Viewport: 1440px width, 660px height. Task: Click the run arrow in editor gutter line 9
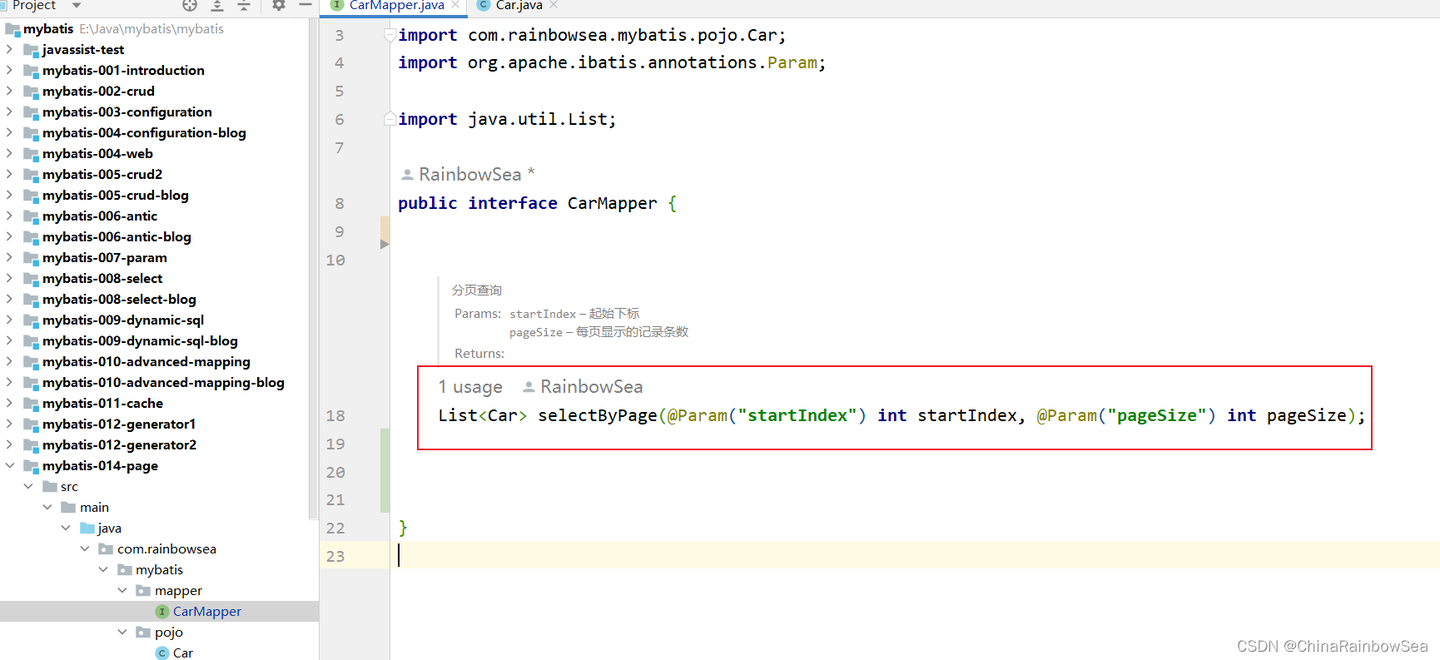384,241
